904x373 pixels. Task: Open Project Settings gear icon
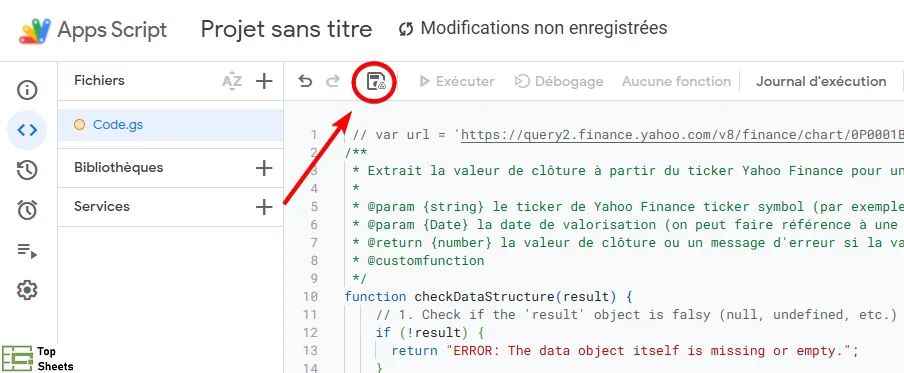click(x=27, y=290)
